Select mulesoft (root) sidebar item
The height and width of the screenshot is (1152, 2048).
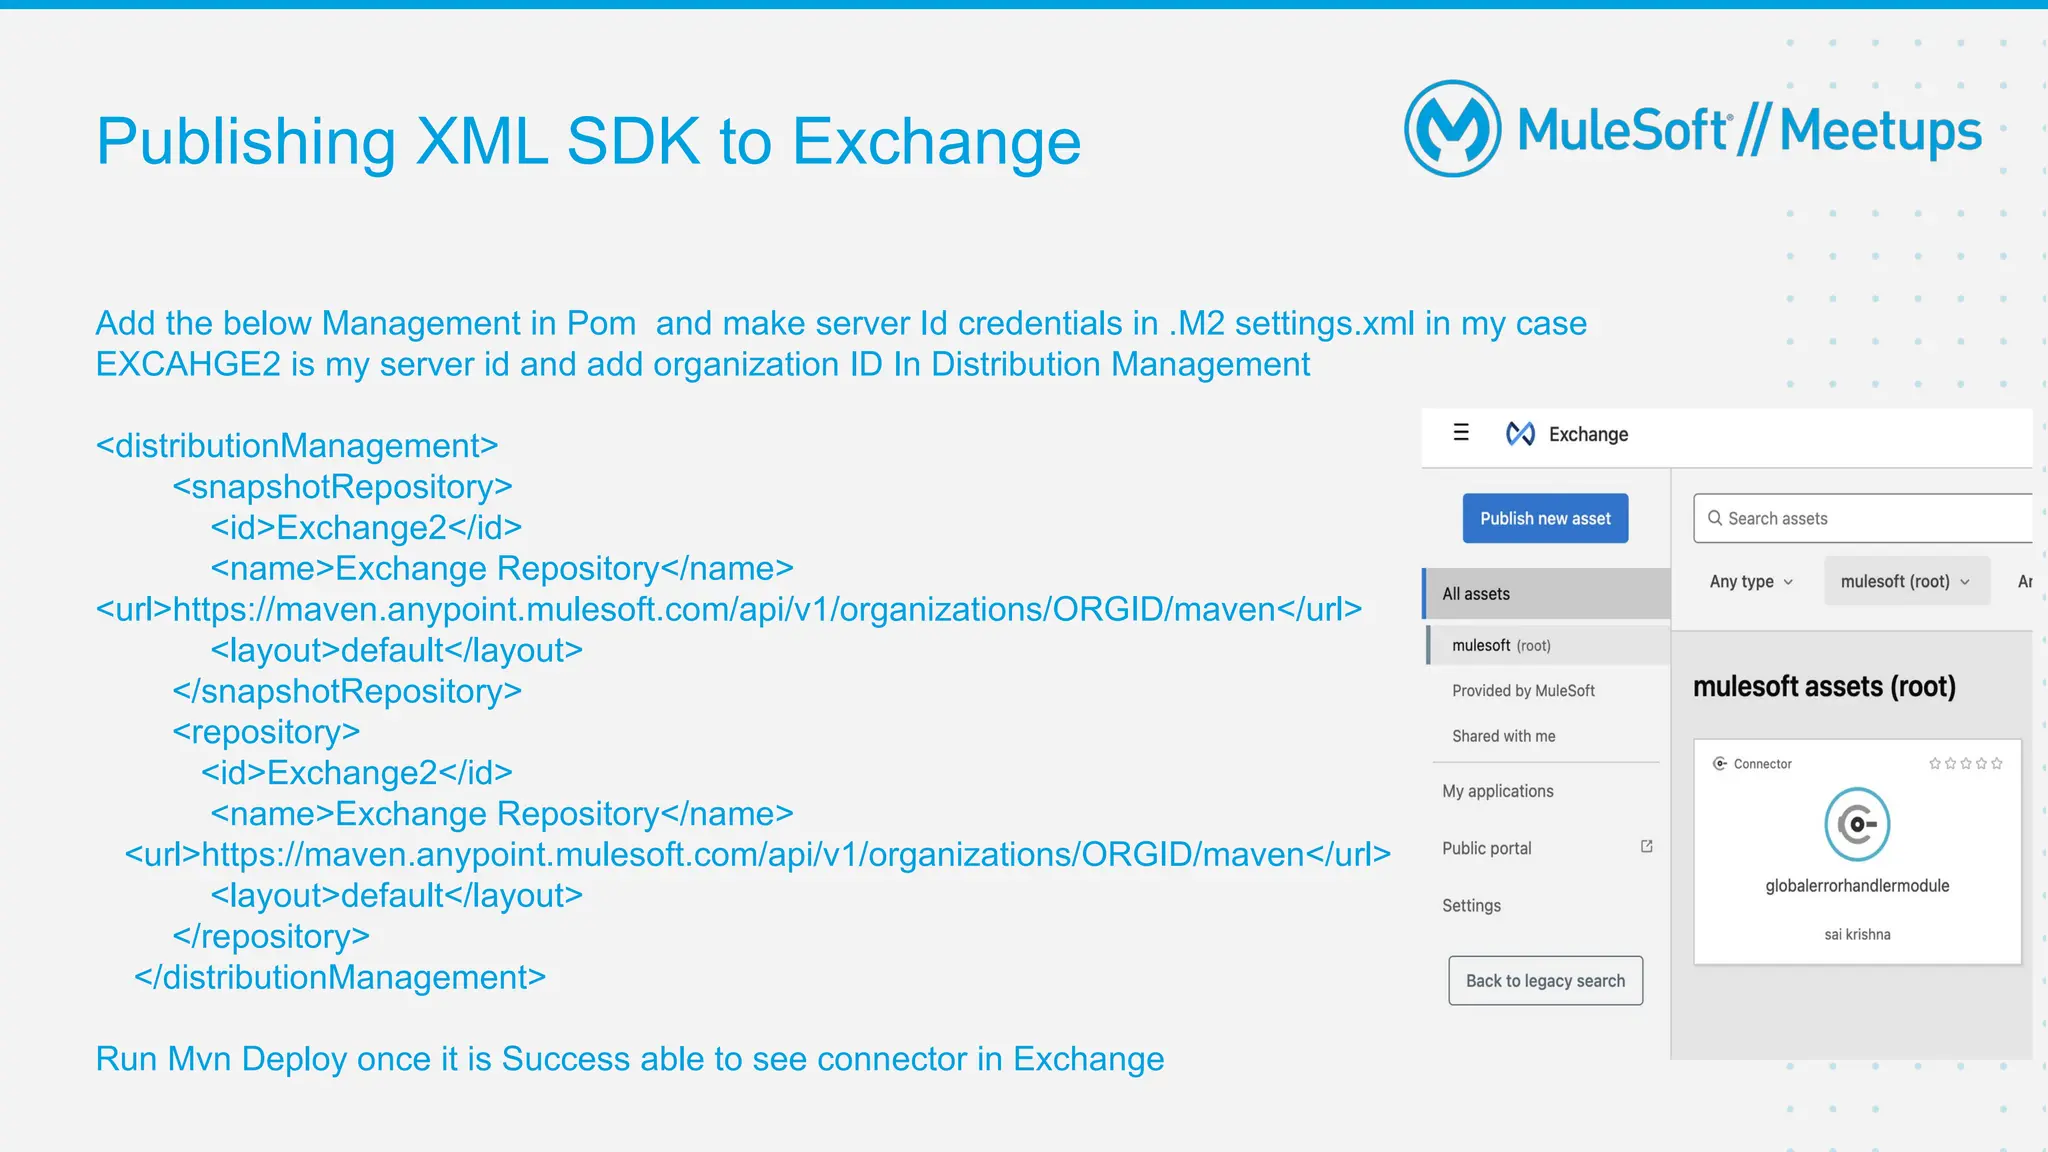1548,645
